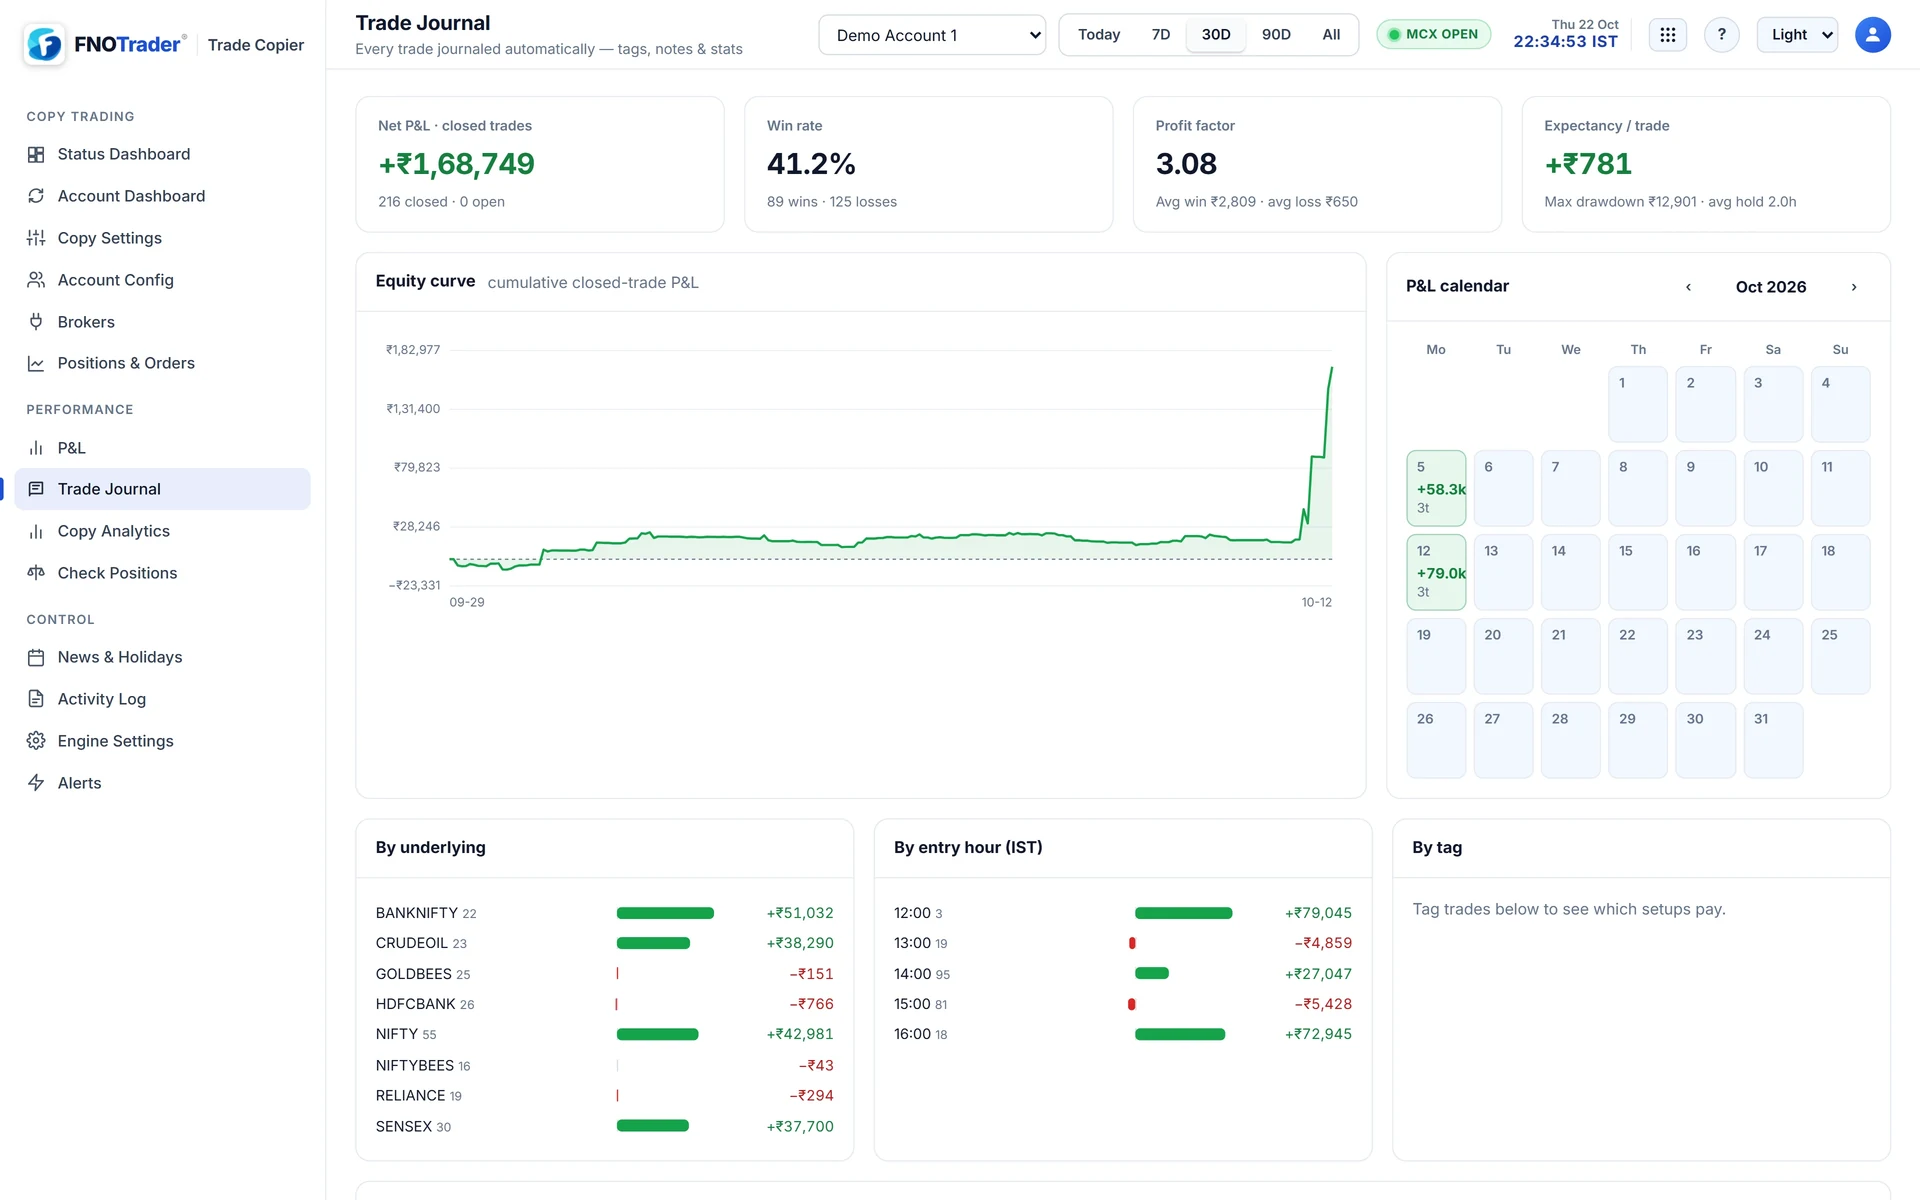Select the 30D time range

click(1216, 35)
